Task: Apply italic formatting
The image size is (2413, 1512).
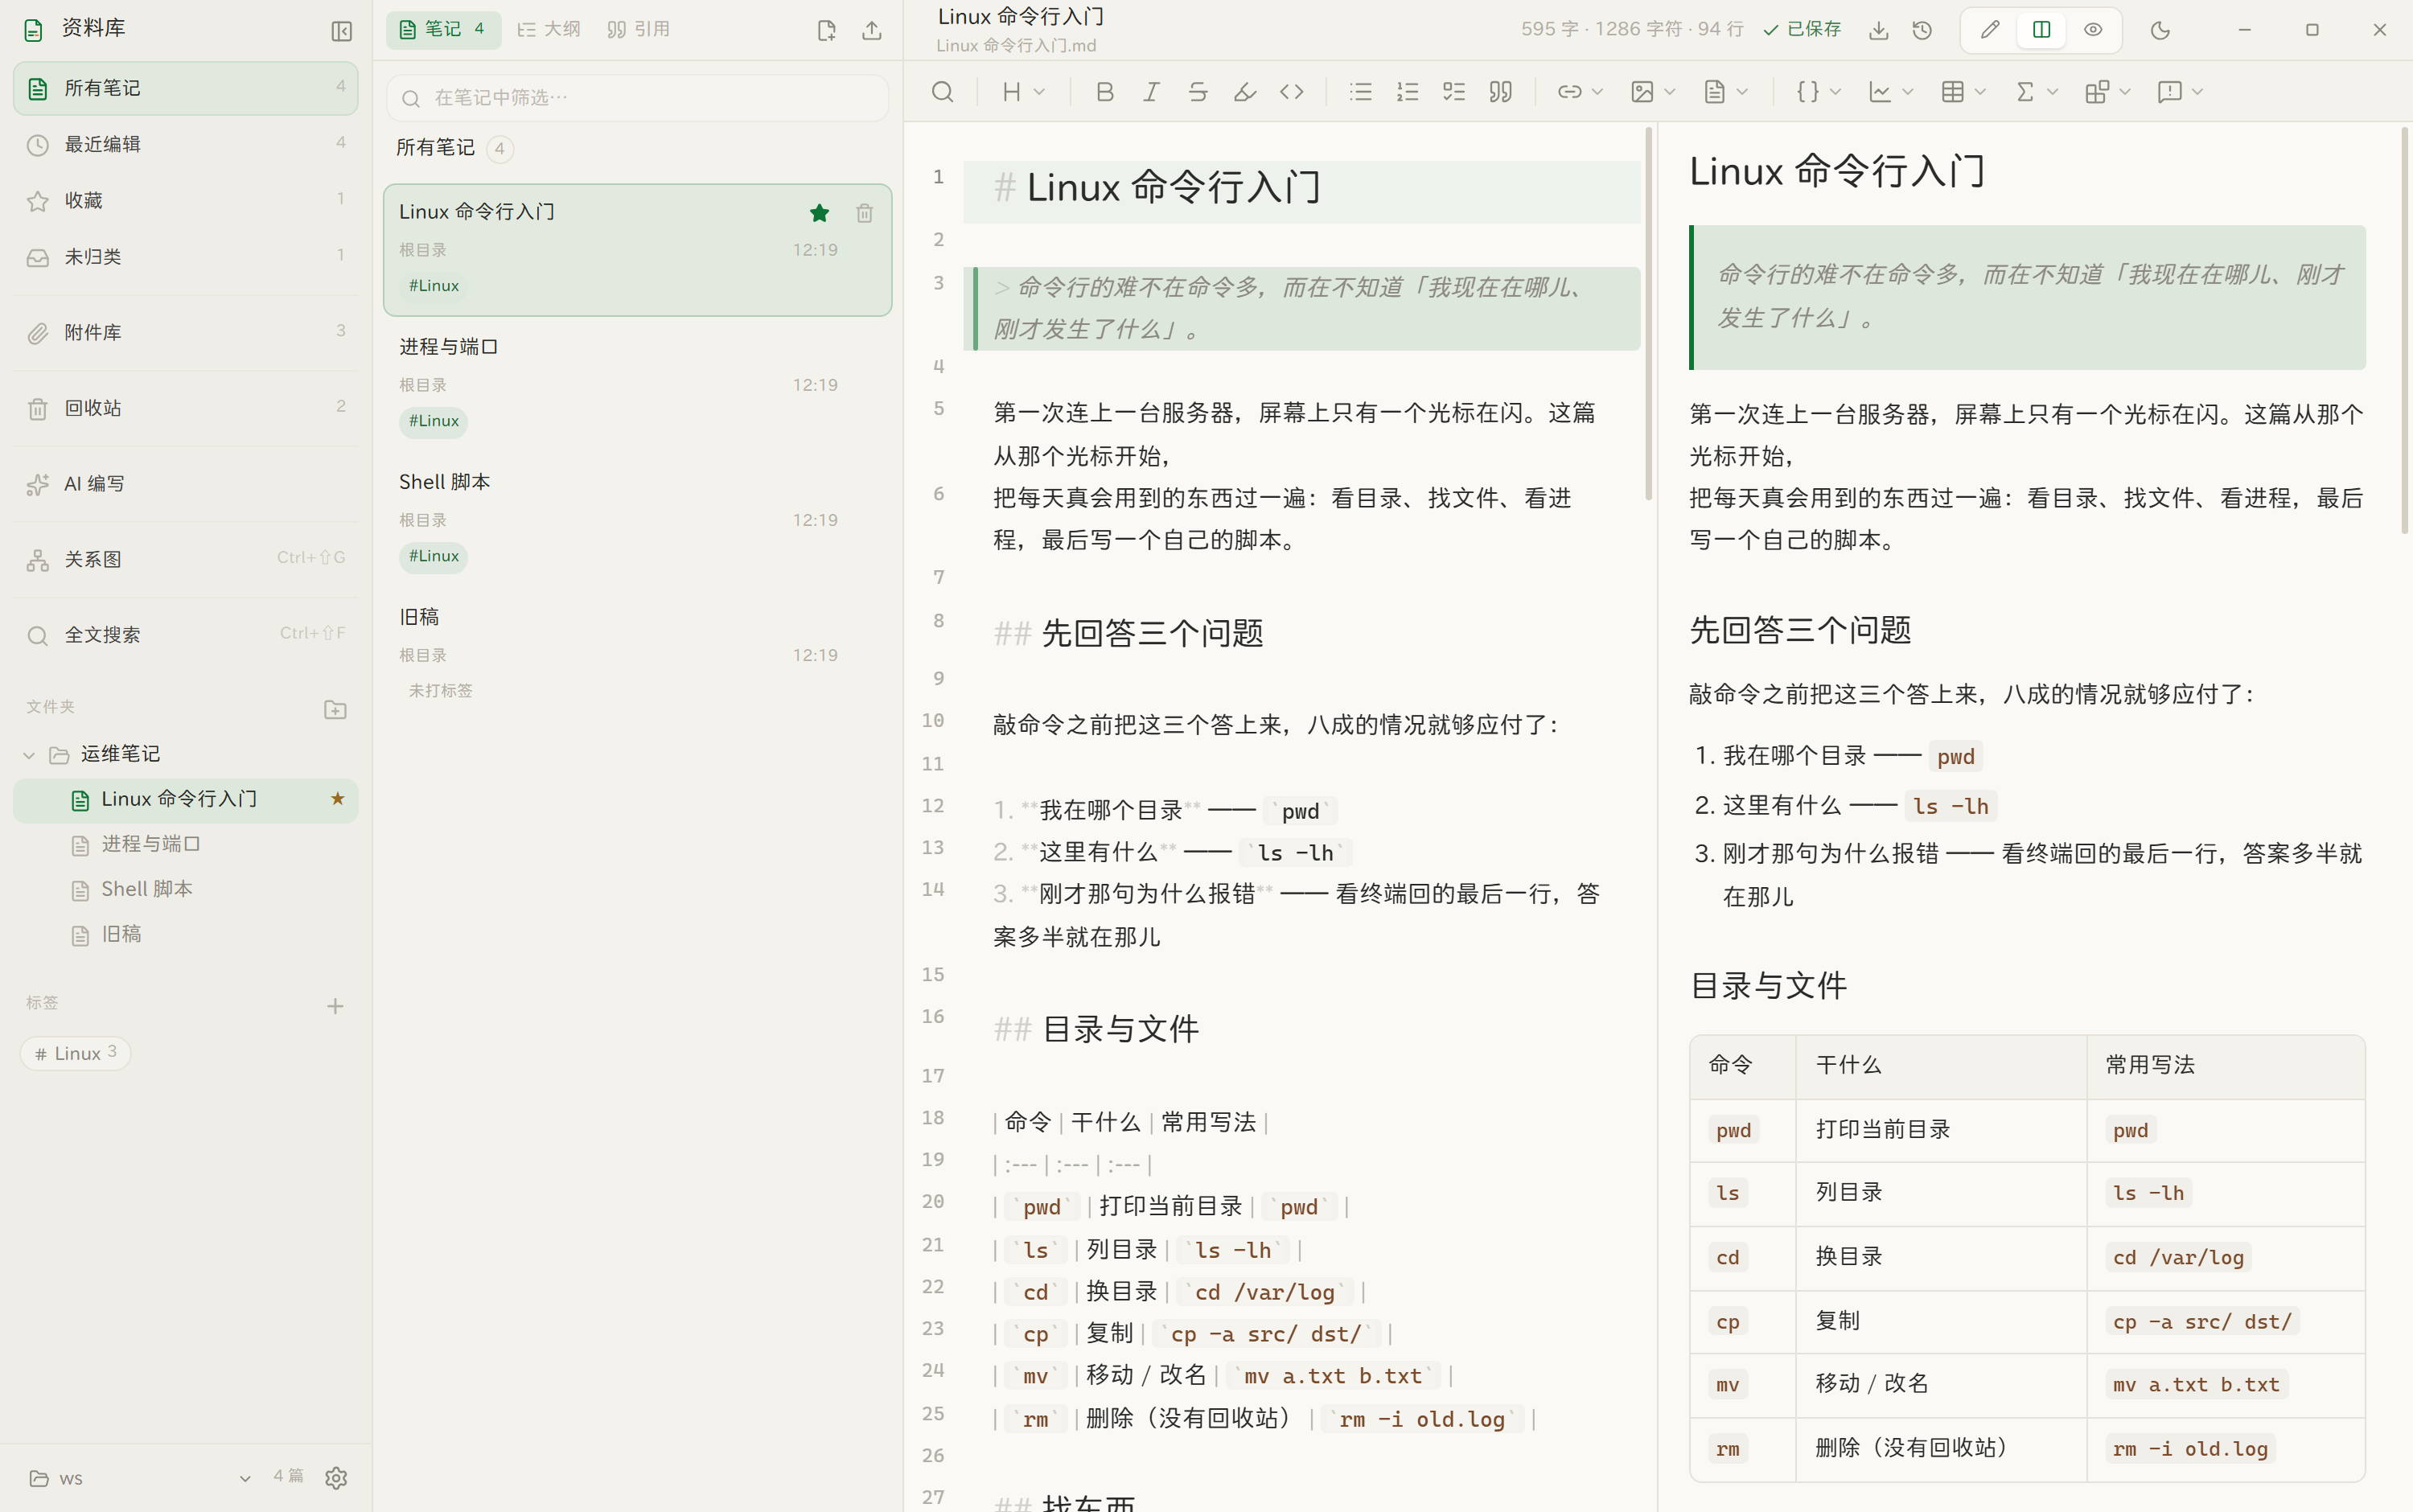Action: pos(1151,92)
